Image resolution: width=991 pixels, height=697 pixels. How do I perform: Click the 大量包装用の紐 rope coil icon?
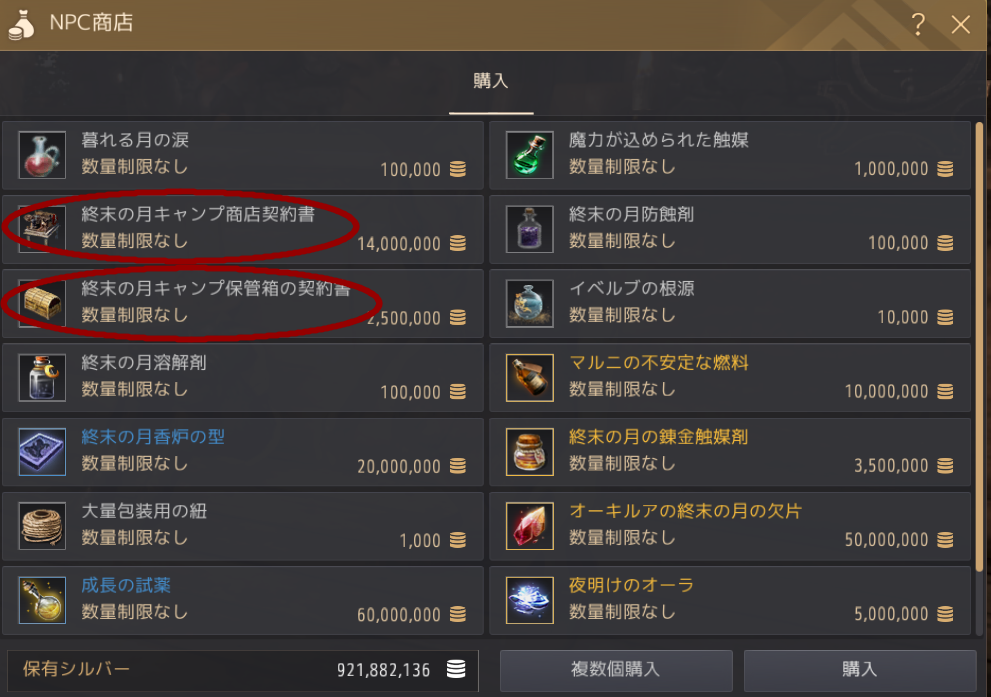42,526
